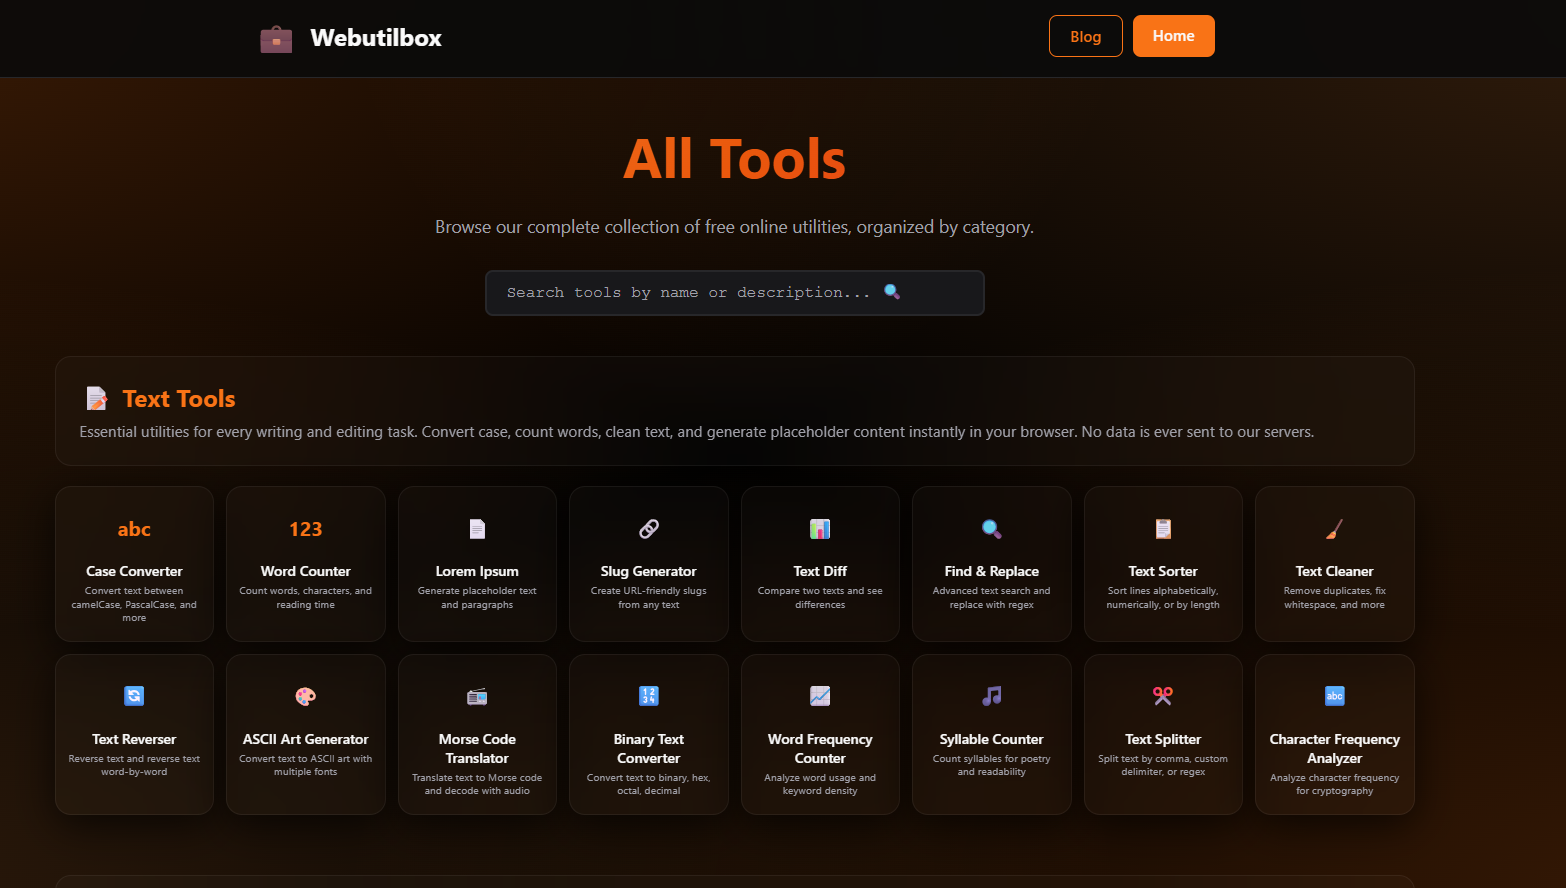Select the Text Tools heading
The width and height of the screenshot is (1566, 888).
[179, 399]
